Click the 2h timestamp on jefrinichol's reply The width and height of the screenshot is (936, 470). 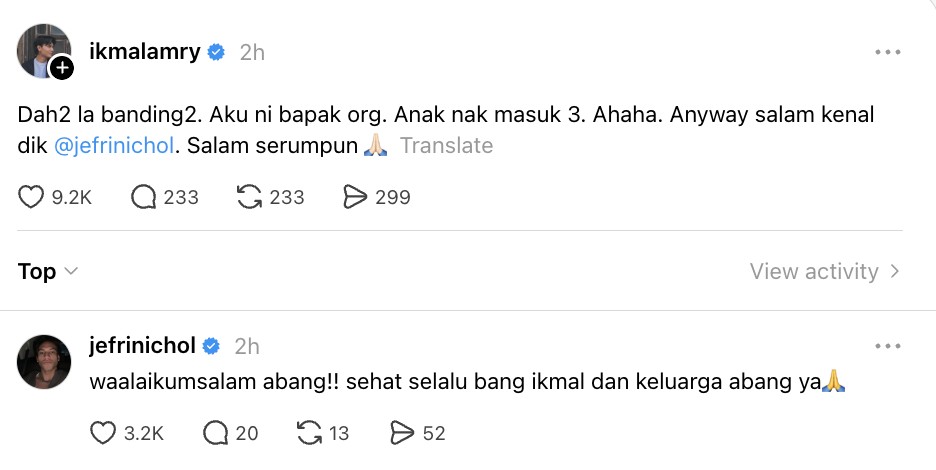(x=246, y=346)
